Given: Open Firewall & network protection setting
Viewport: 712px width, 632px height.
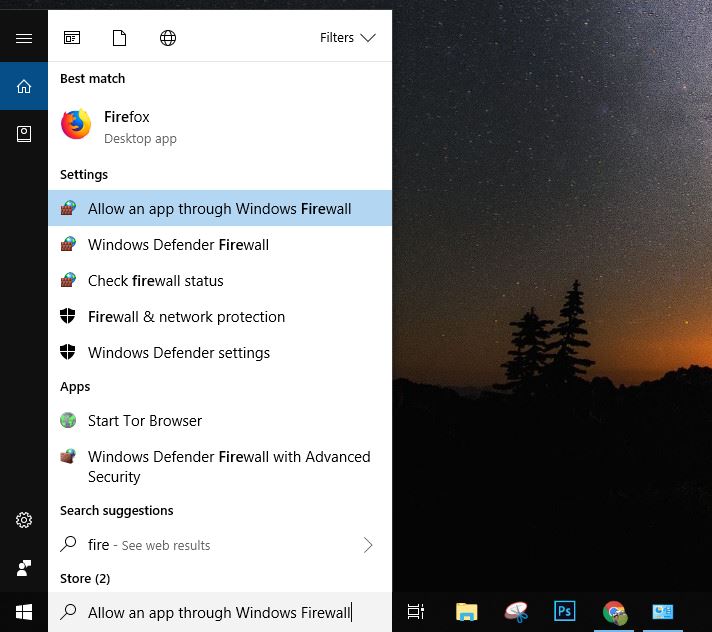Looking at the screenshot, I should [x=220, y=316].
